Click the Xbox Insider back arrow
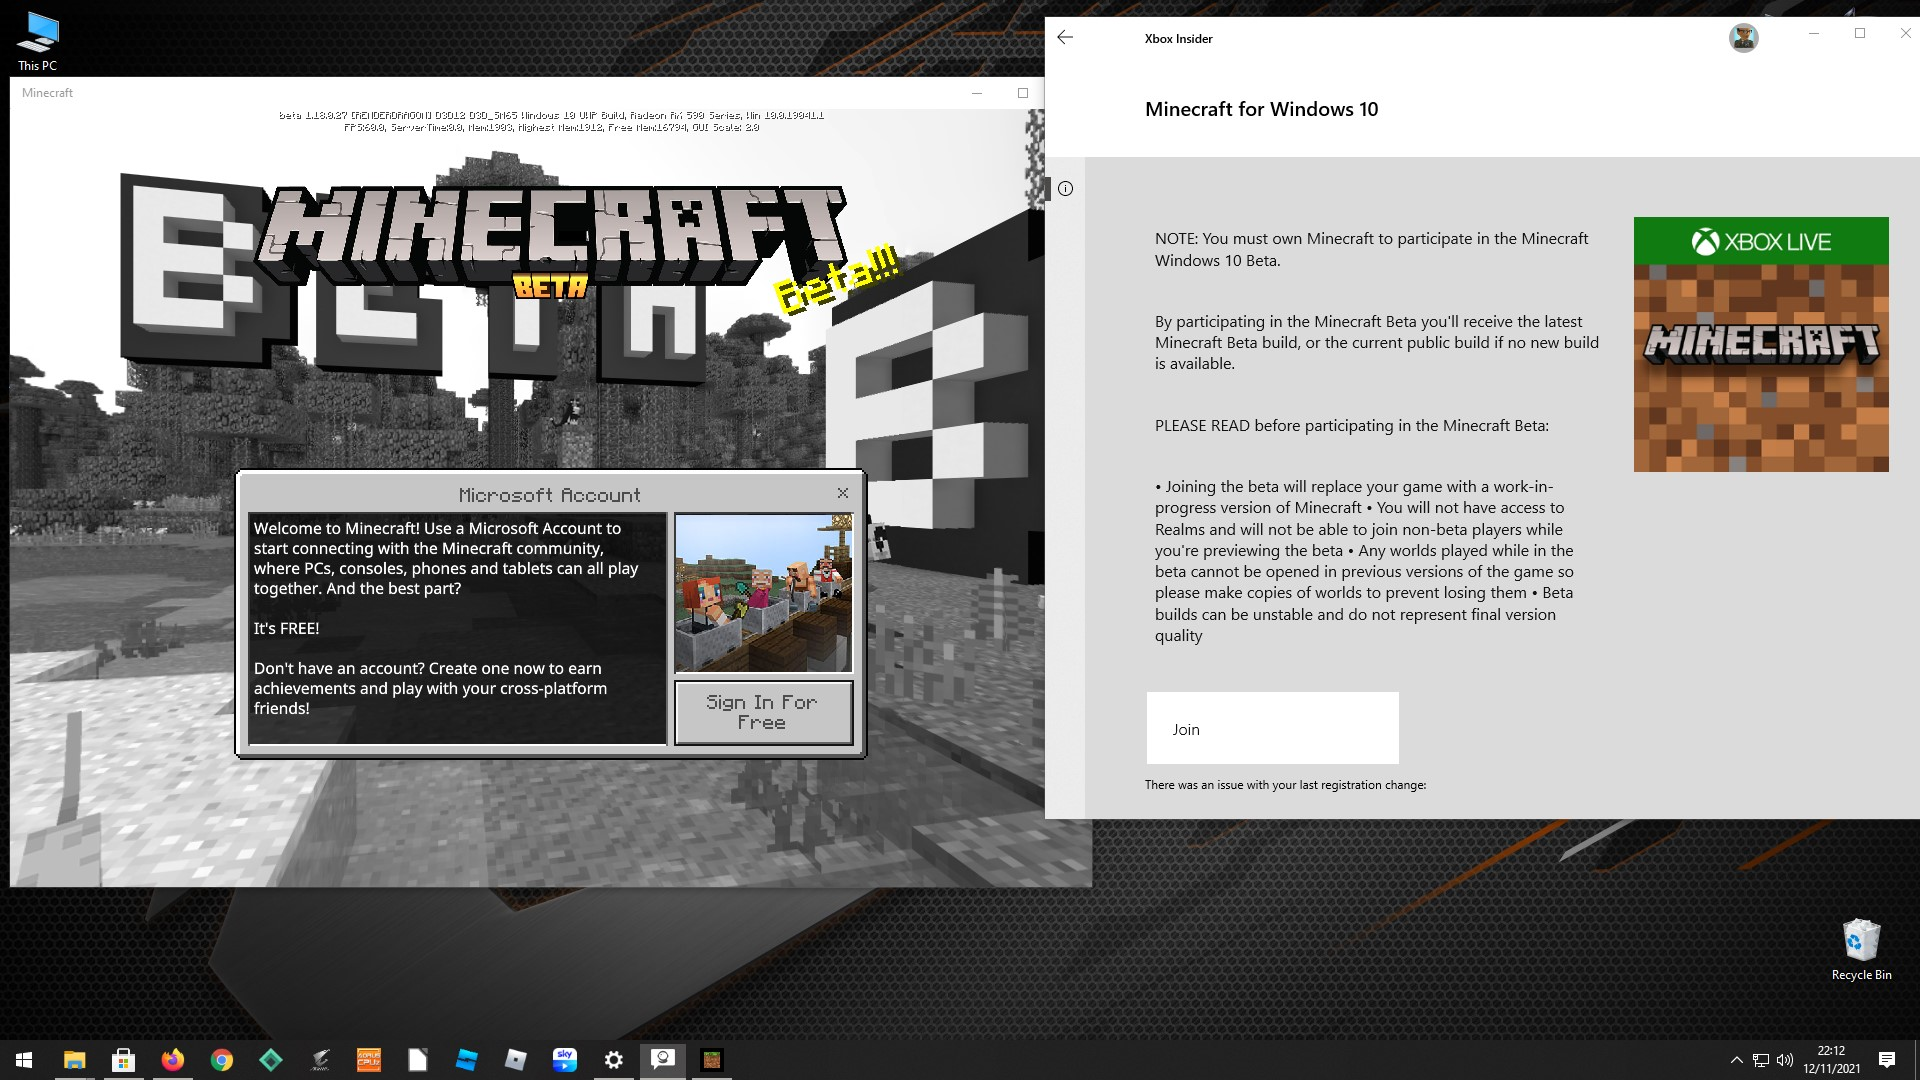The image size is (1920, 1080). tap(1065, 38)
